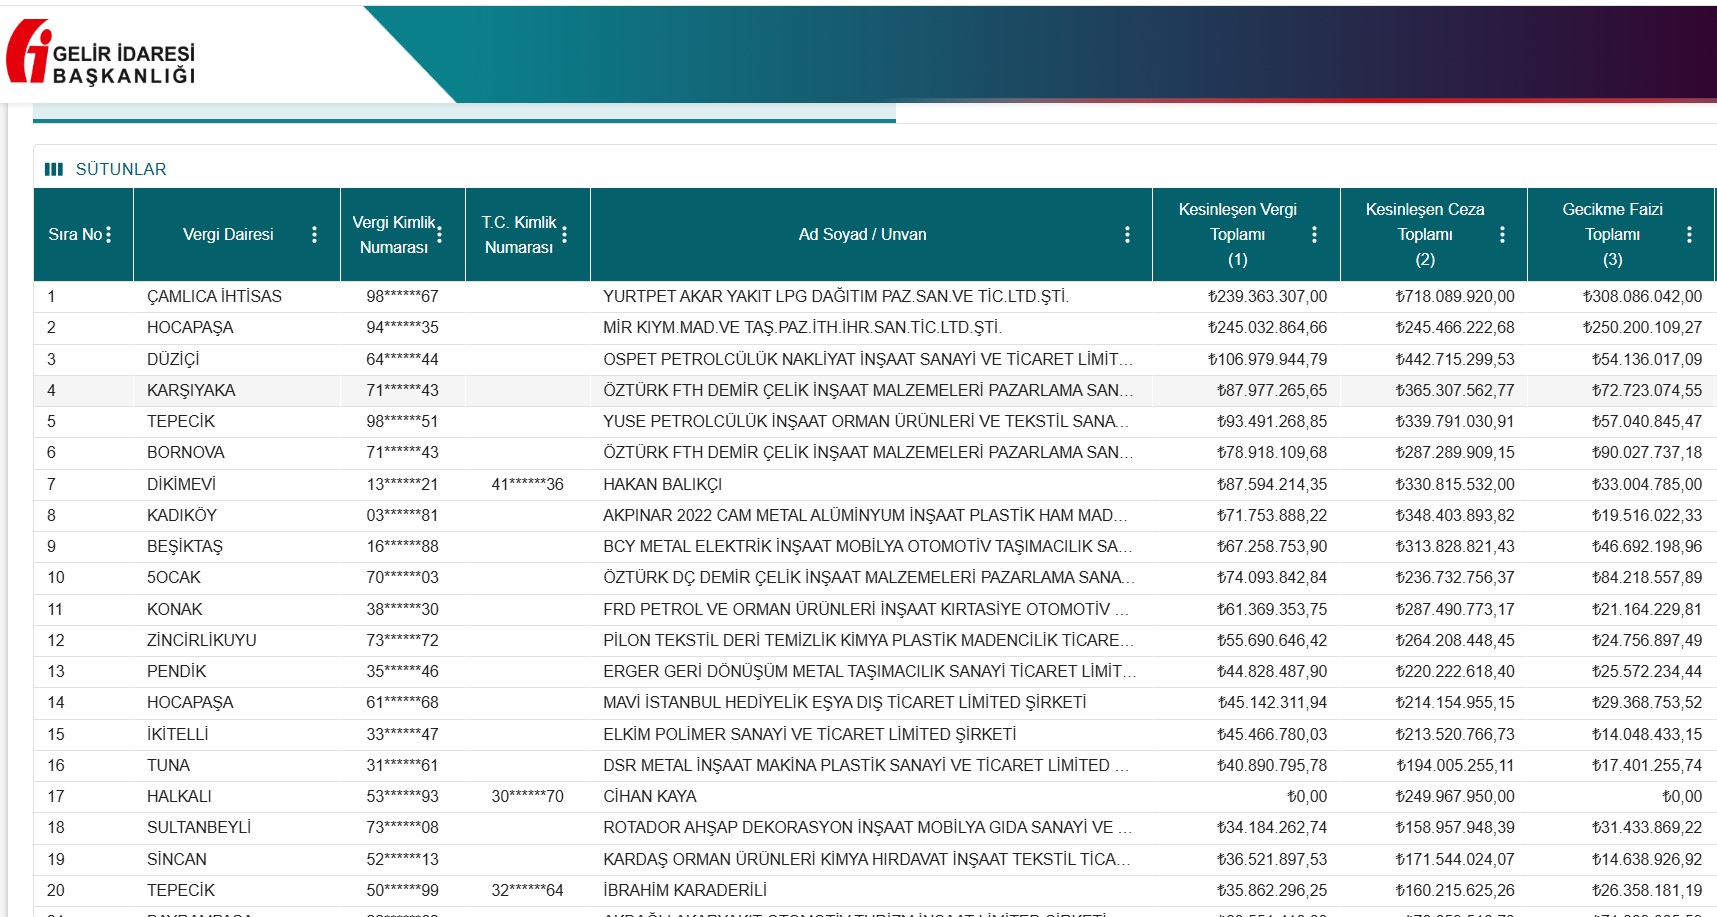Open the Vergi Dairesi column menu
This screenshot has width=1717, height=917.
(x=314, y=234)
